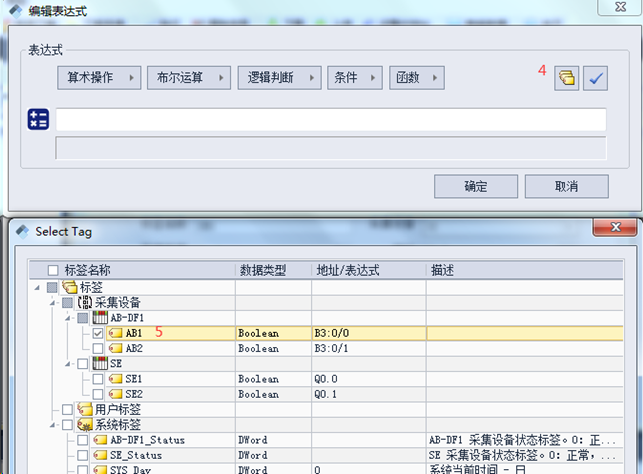Collapse the 采集设备 tree node
The image size is (643, 474).
tap(52, 303)
